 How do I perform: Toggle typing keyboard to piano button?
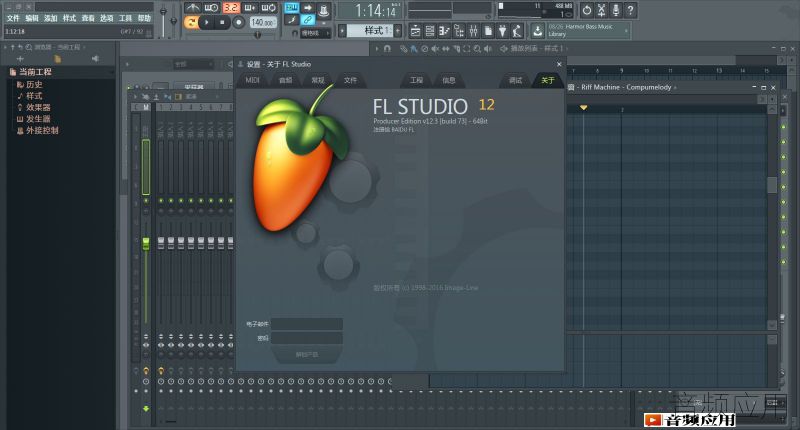coord(291,8)
